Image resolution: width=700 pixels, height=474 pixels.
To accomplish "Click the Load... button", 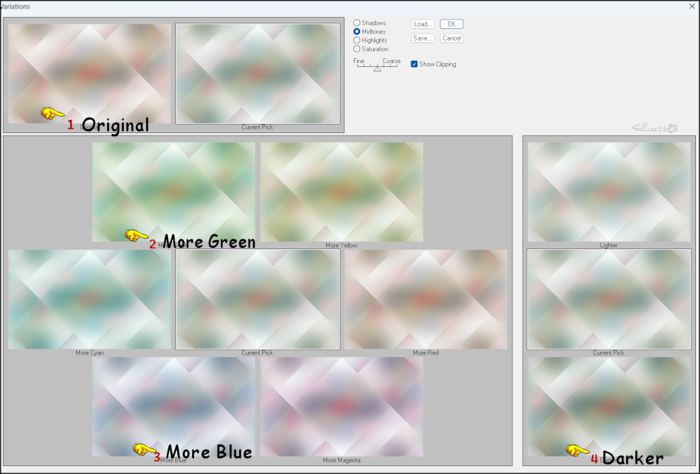I will (x=423, y=24).
